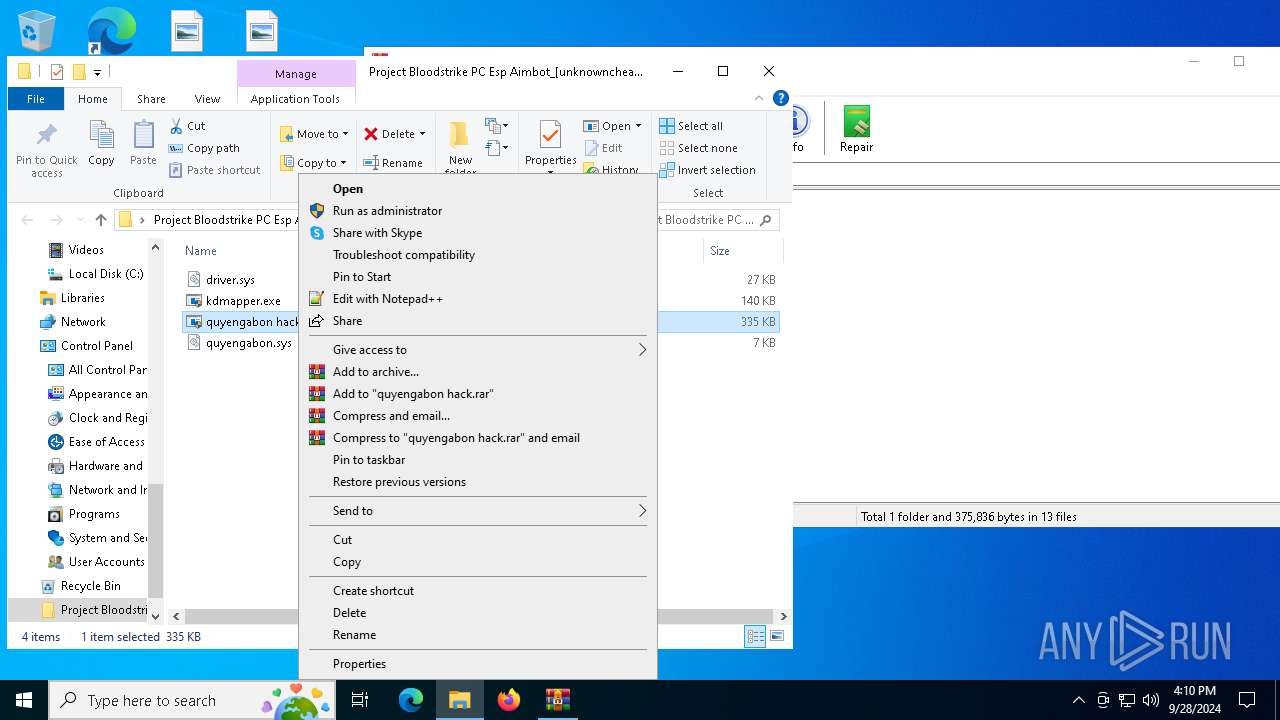
Task: Open the notification center icon
Action: pyautogui.click(x=1247, y=700)
